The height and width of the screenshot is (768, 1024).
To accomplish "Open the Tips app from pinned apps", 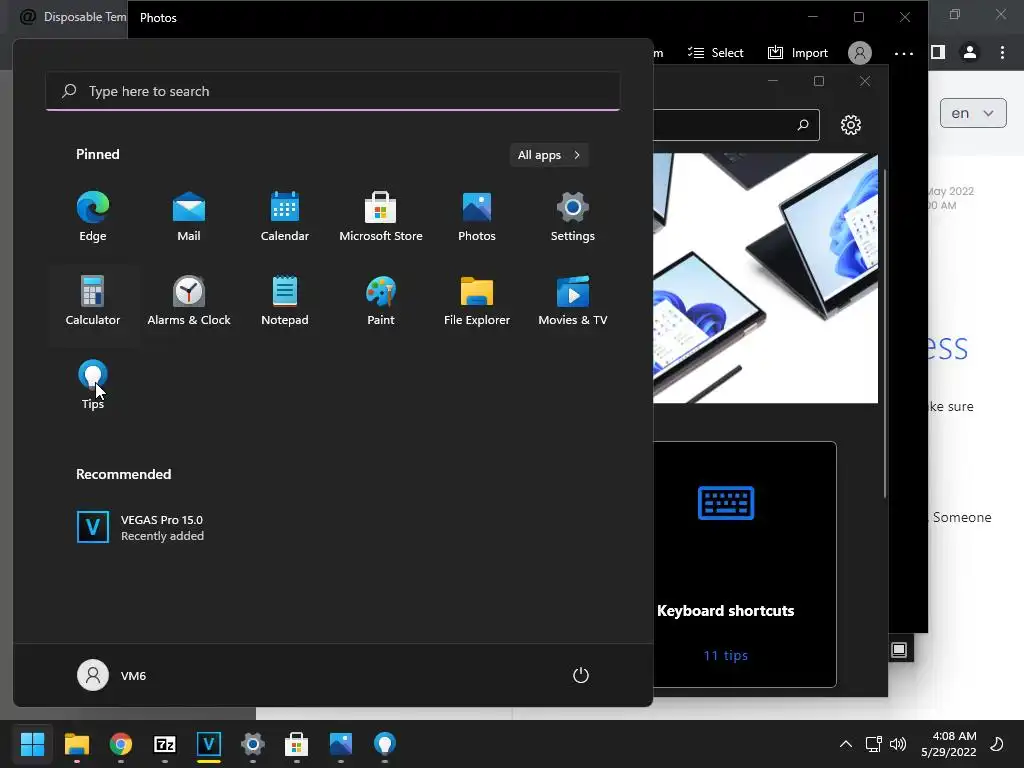I will pos(93,385).
